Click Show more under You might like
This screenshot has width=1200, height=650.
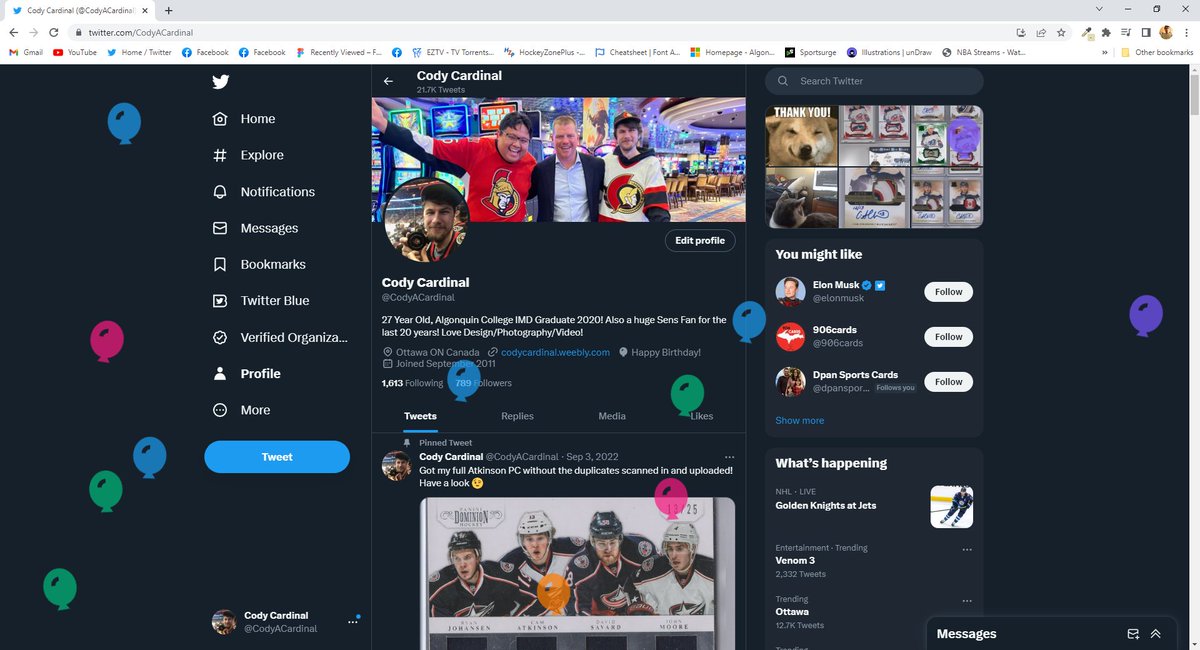pos(800,420)
